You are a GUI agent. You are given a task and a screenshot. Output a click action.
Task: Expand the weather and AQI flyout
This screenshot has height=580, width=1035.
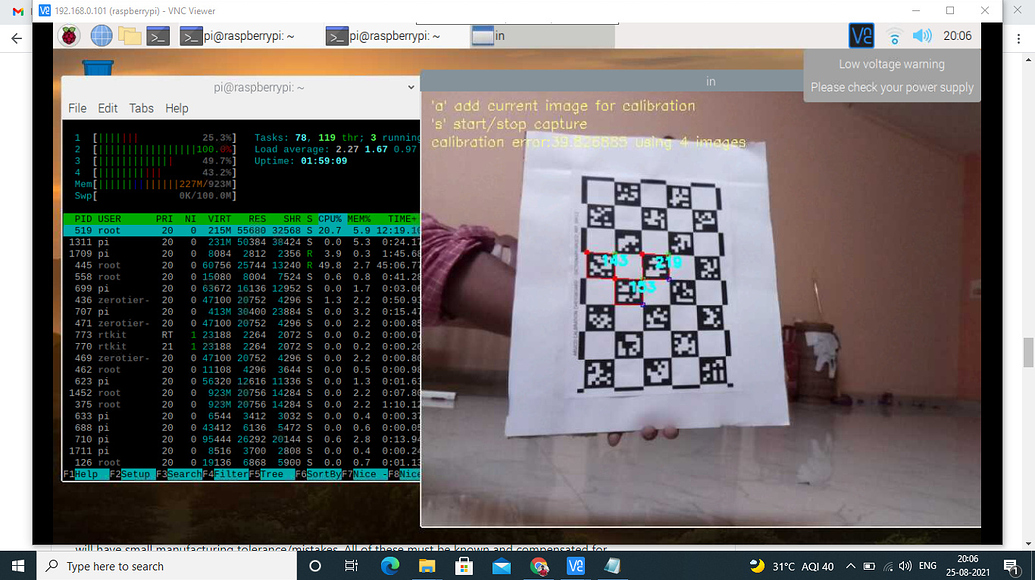tap(793, 567)
